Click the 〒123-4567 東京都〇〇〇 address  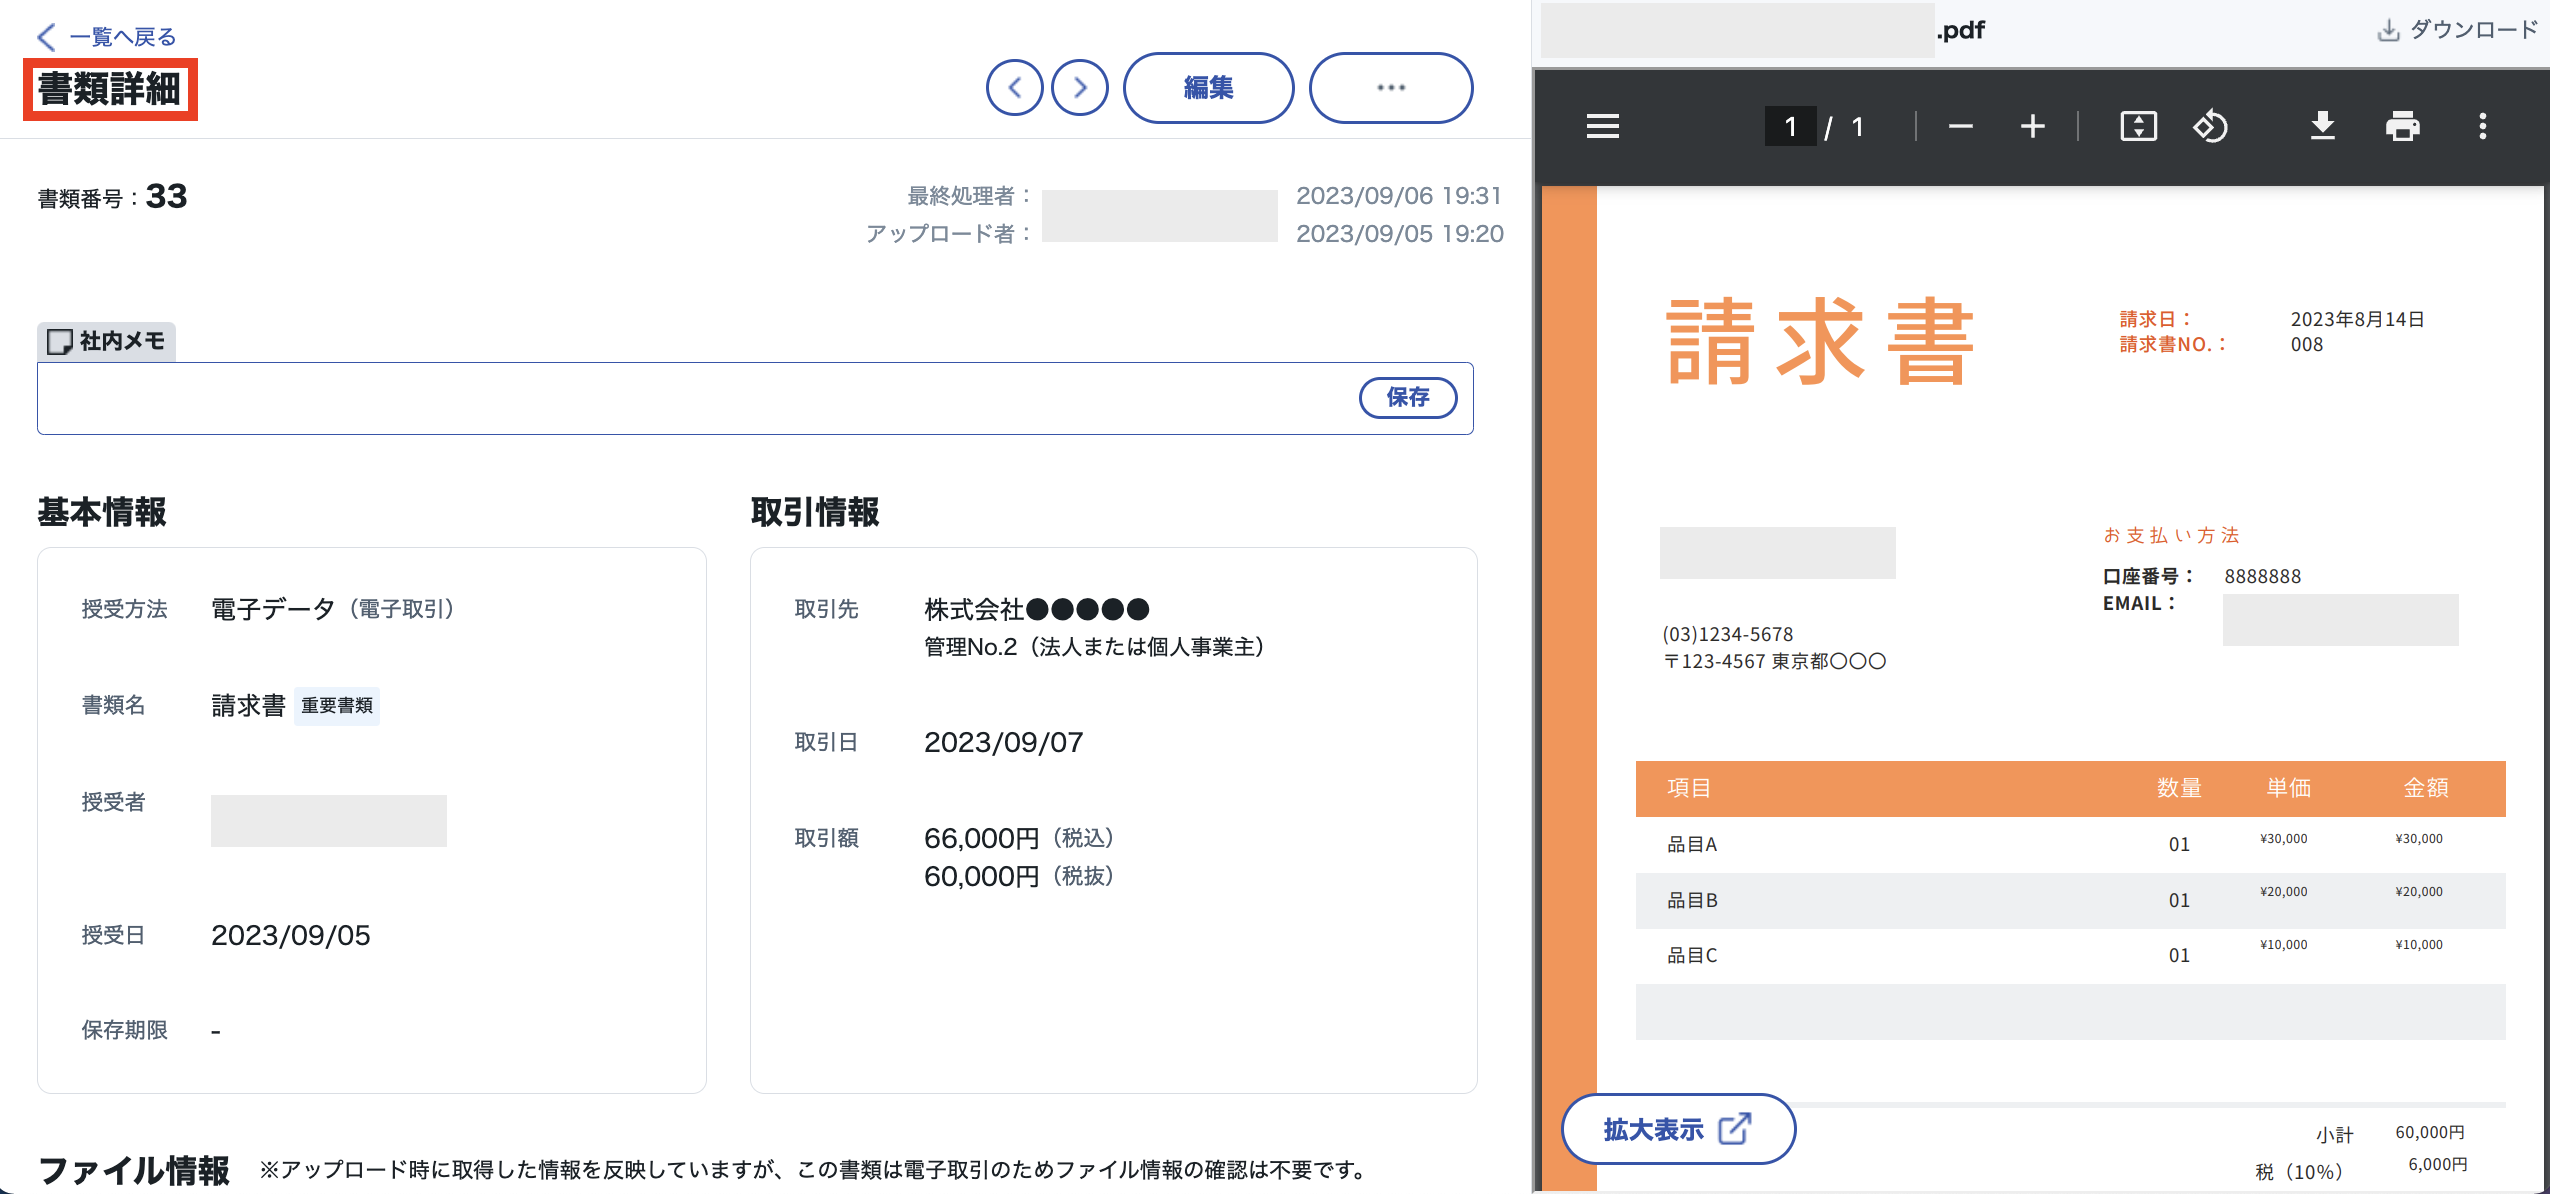click(x=1774, y=661)
